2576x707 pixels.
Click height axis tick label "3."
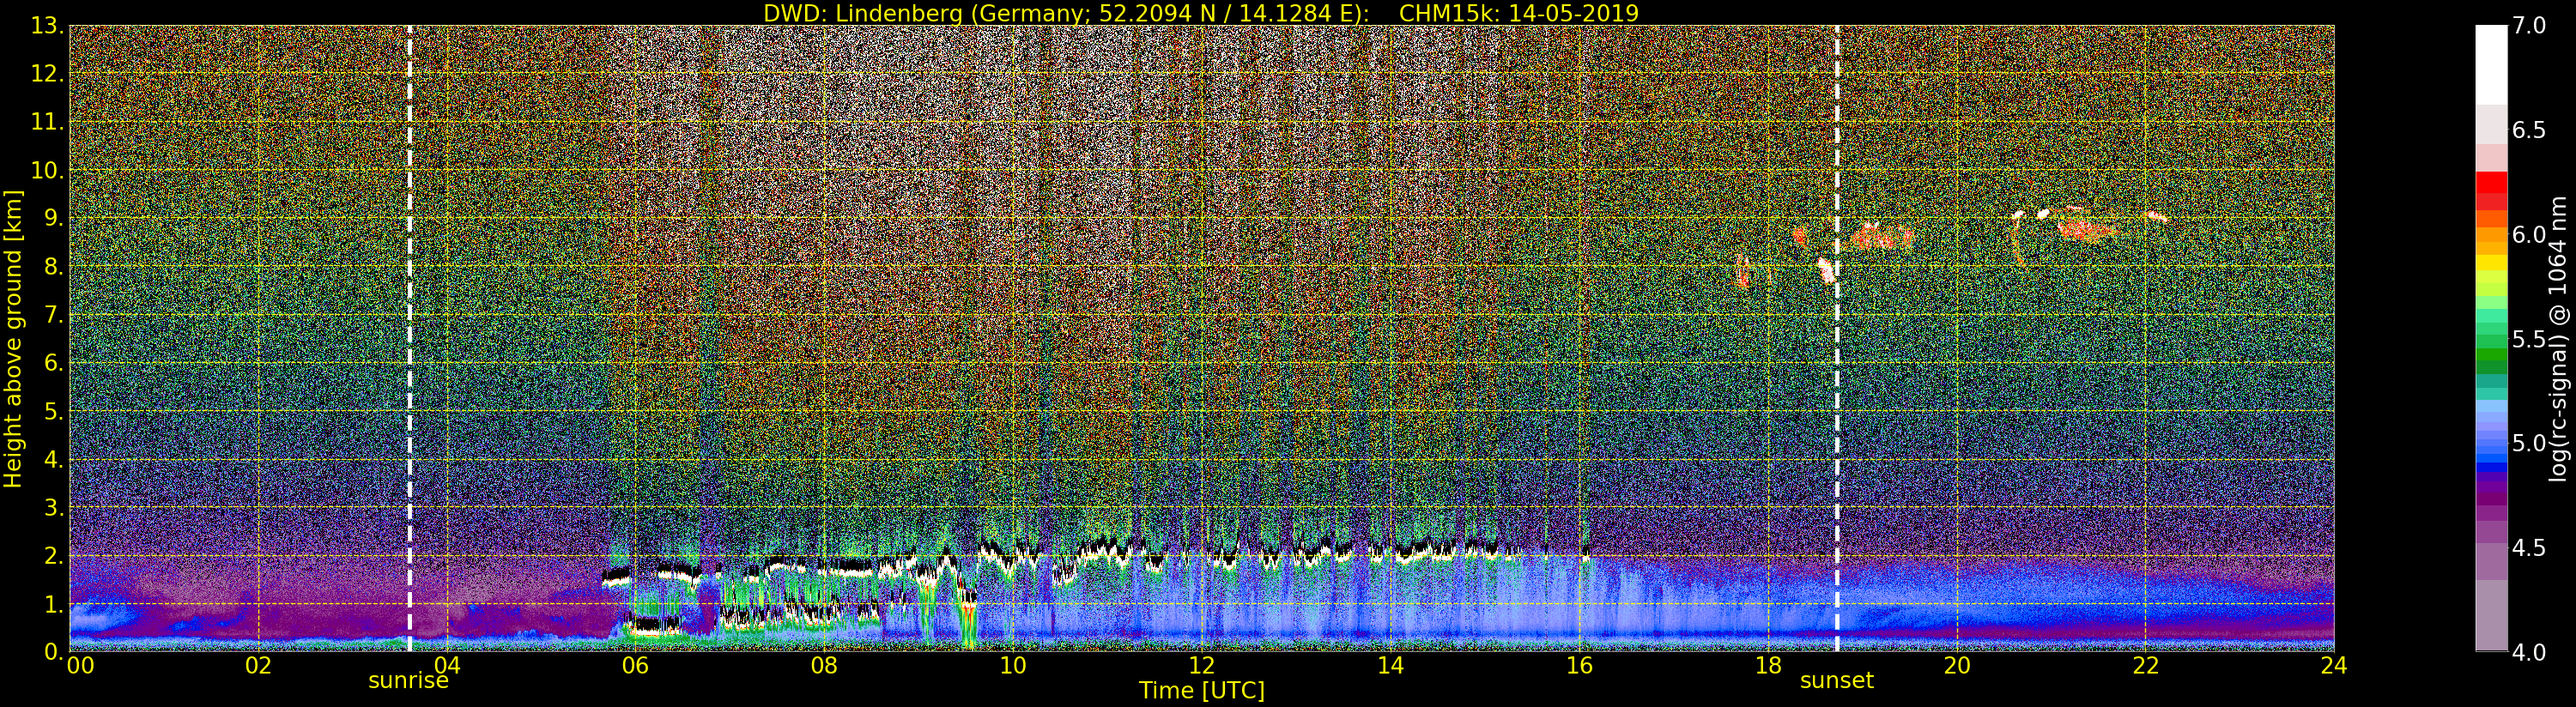[x=53, y=508]
